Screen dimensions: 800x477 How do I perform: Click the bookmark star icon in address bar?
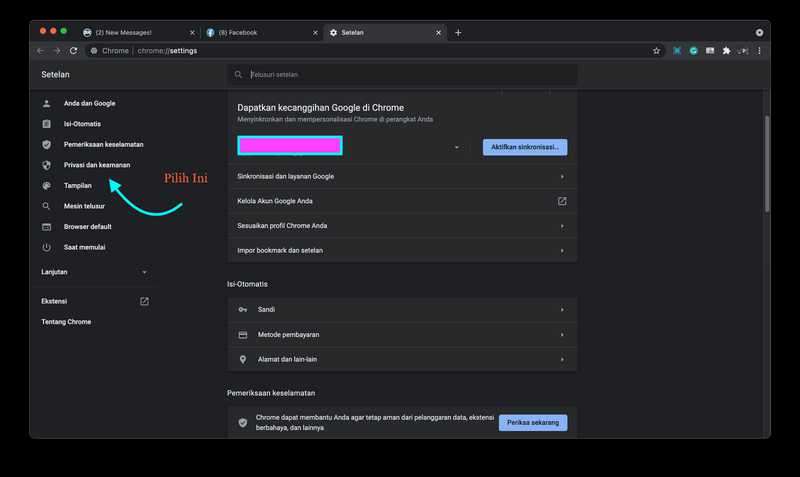(657, 50)
